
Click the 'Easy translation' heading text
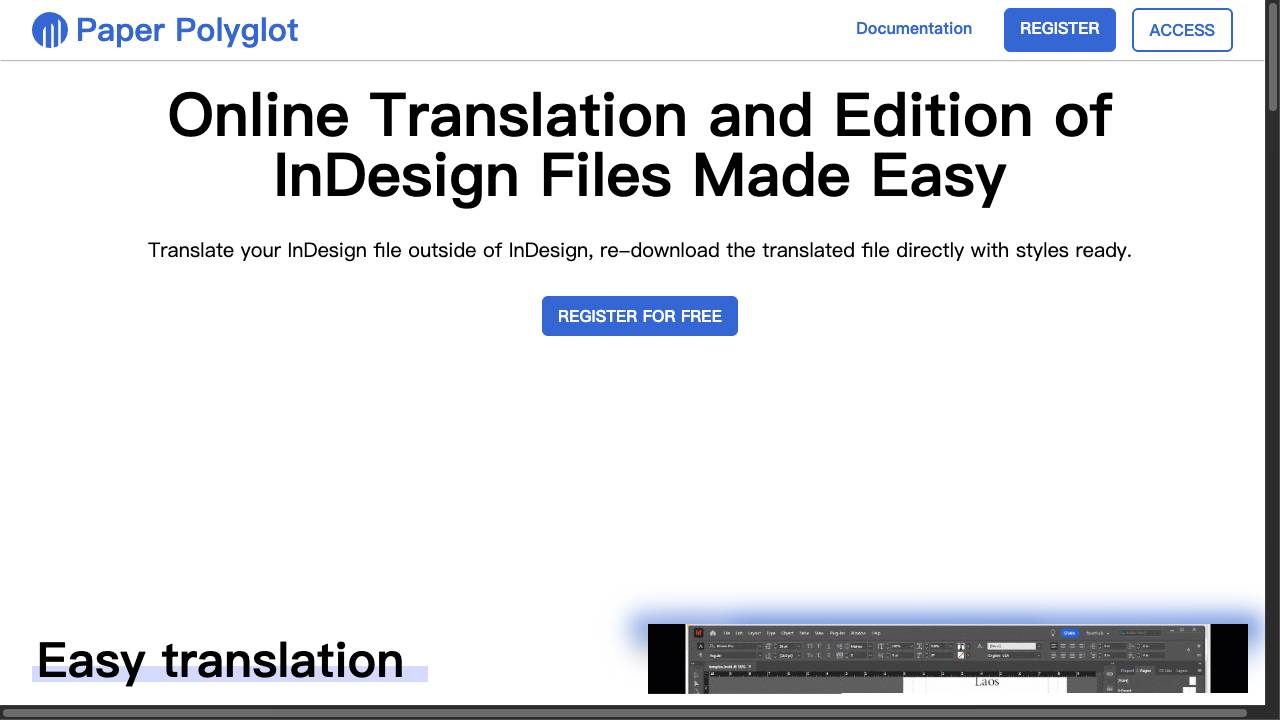coord(220,661)
